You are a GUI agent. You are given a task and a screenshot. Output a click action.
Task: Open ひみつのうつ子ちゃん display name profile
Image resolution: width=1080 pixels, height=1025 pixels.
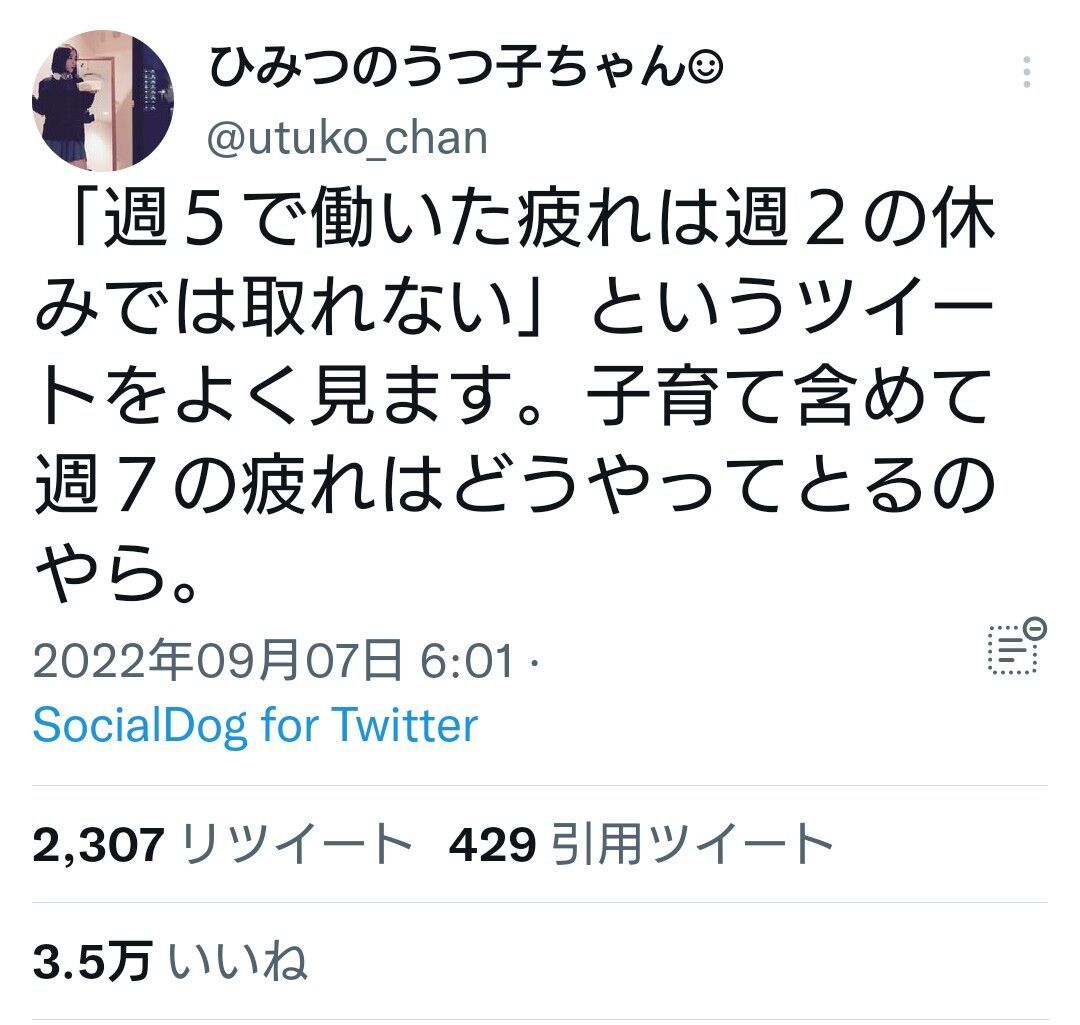pos(448,68)
